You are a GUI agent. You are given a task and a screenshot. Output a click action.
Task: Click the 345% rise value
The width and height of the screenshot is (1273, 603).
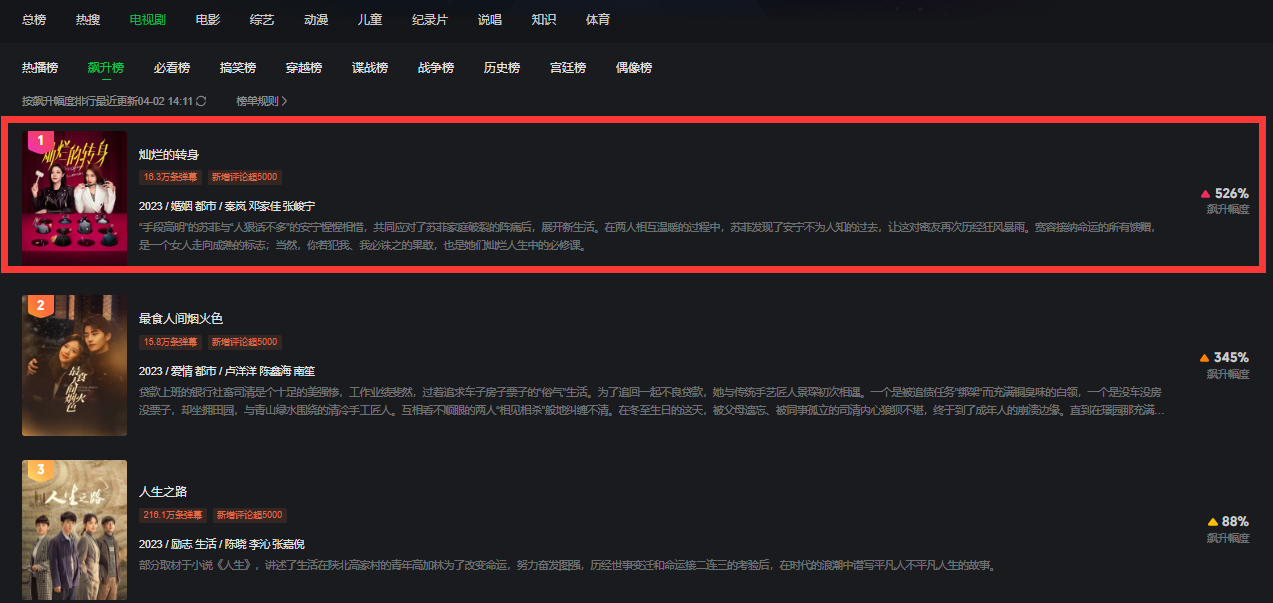point(1231,357)
